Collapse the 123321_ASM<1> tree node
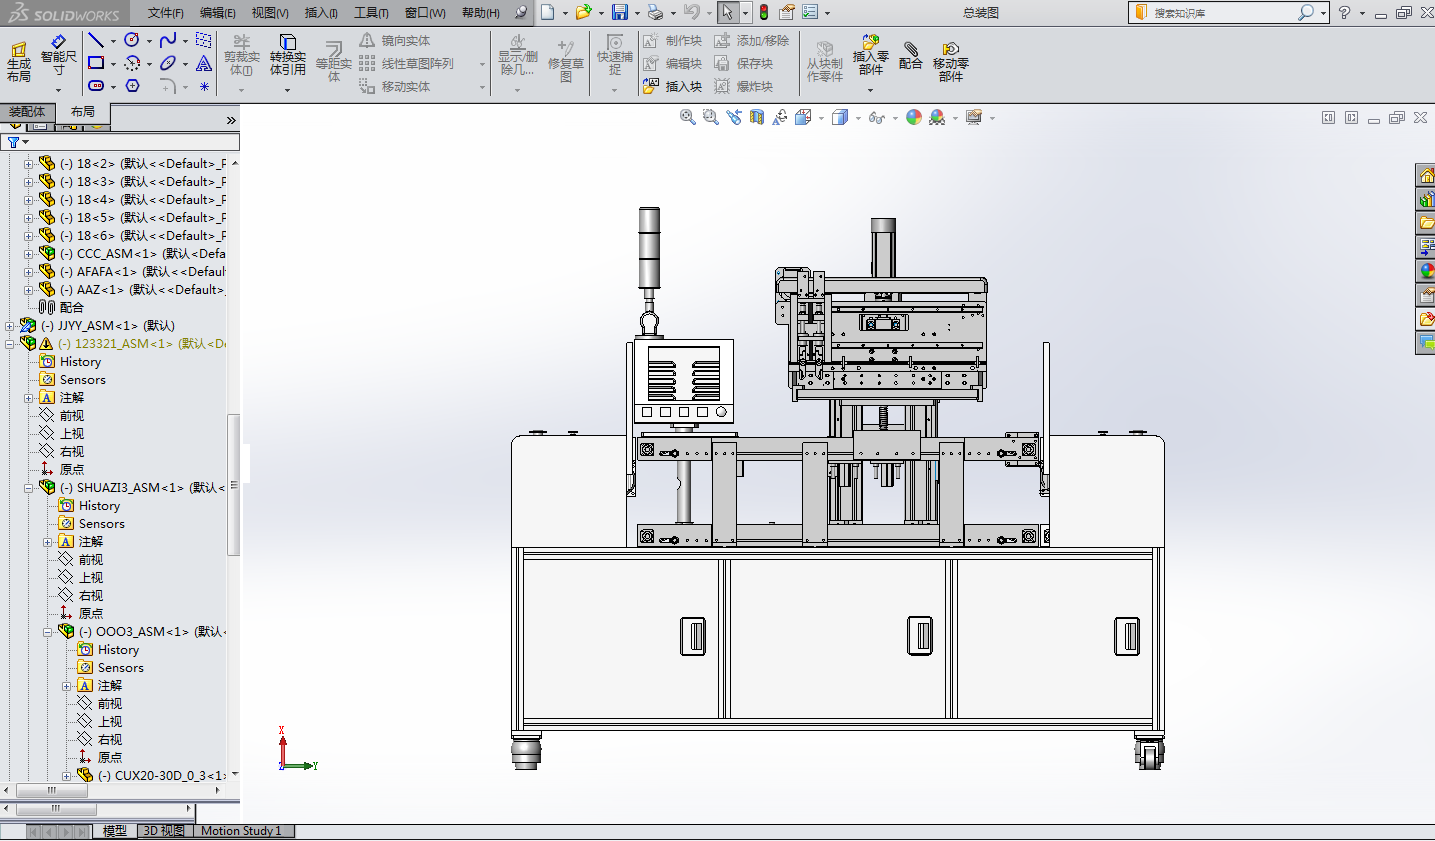The width and height of the screenshot is (1435, 841). 10,344
